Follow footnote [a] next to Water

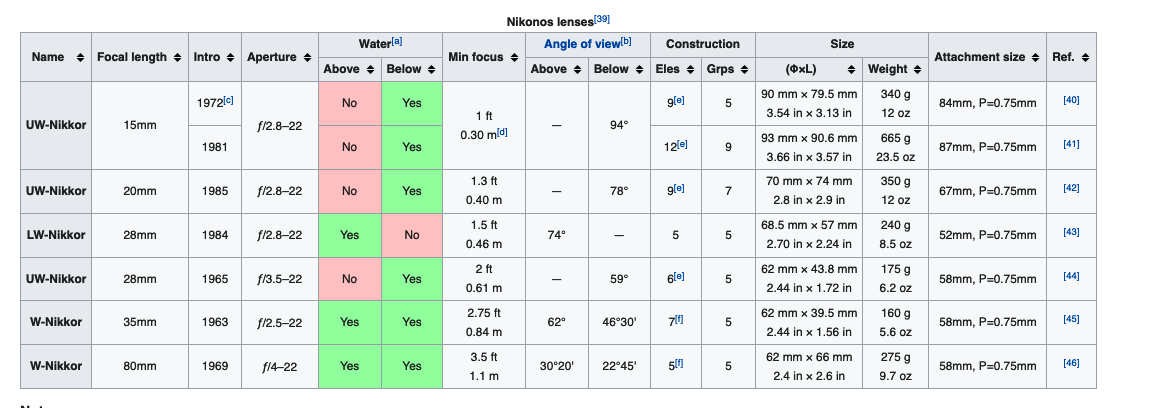[396, 41]
